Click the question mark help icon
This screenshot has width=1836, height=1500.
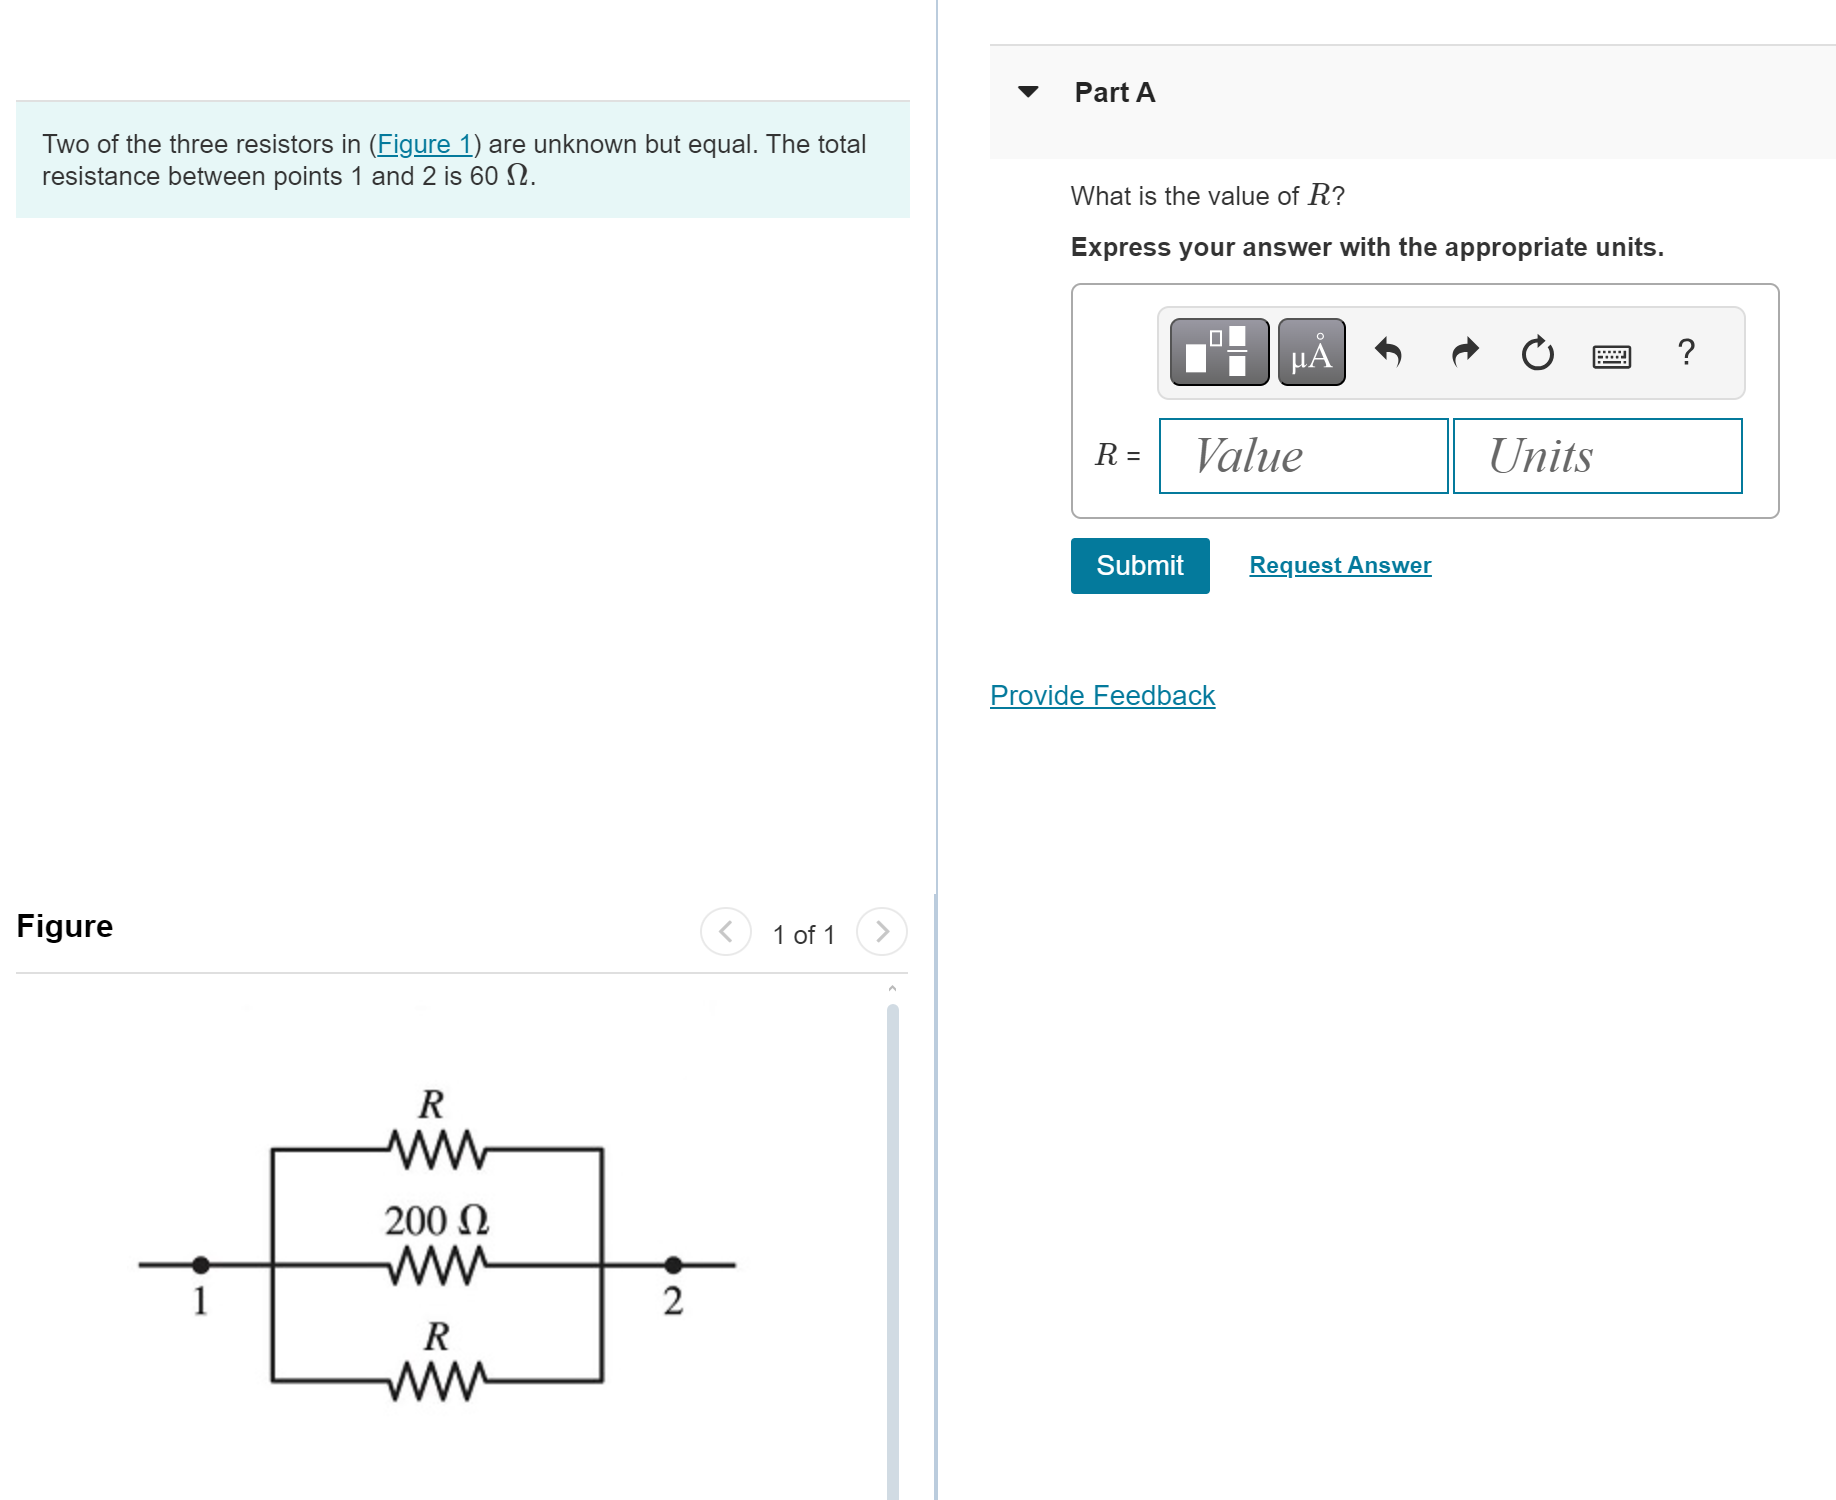(1687, 353)
